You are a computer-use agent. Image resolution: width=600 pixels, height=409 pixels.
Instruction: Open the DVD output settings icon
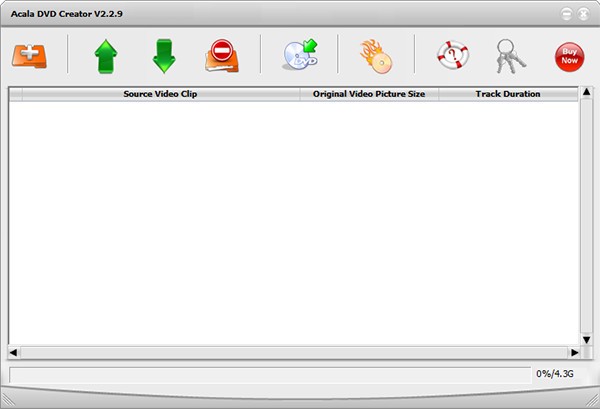pyautogui.click(x=300, y=54)
